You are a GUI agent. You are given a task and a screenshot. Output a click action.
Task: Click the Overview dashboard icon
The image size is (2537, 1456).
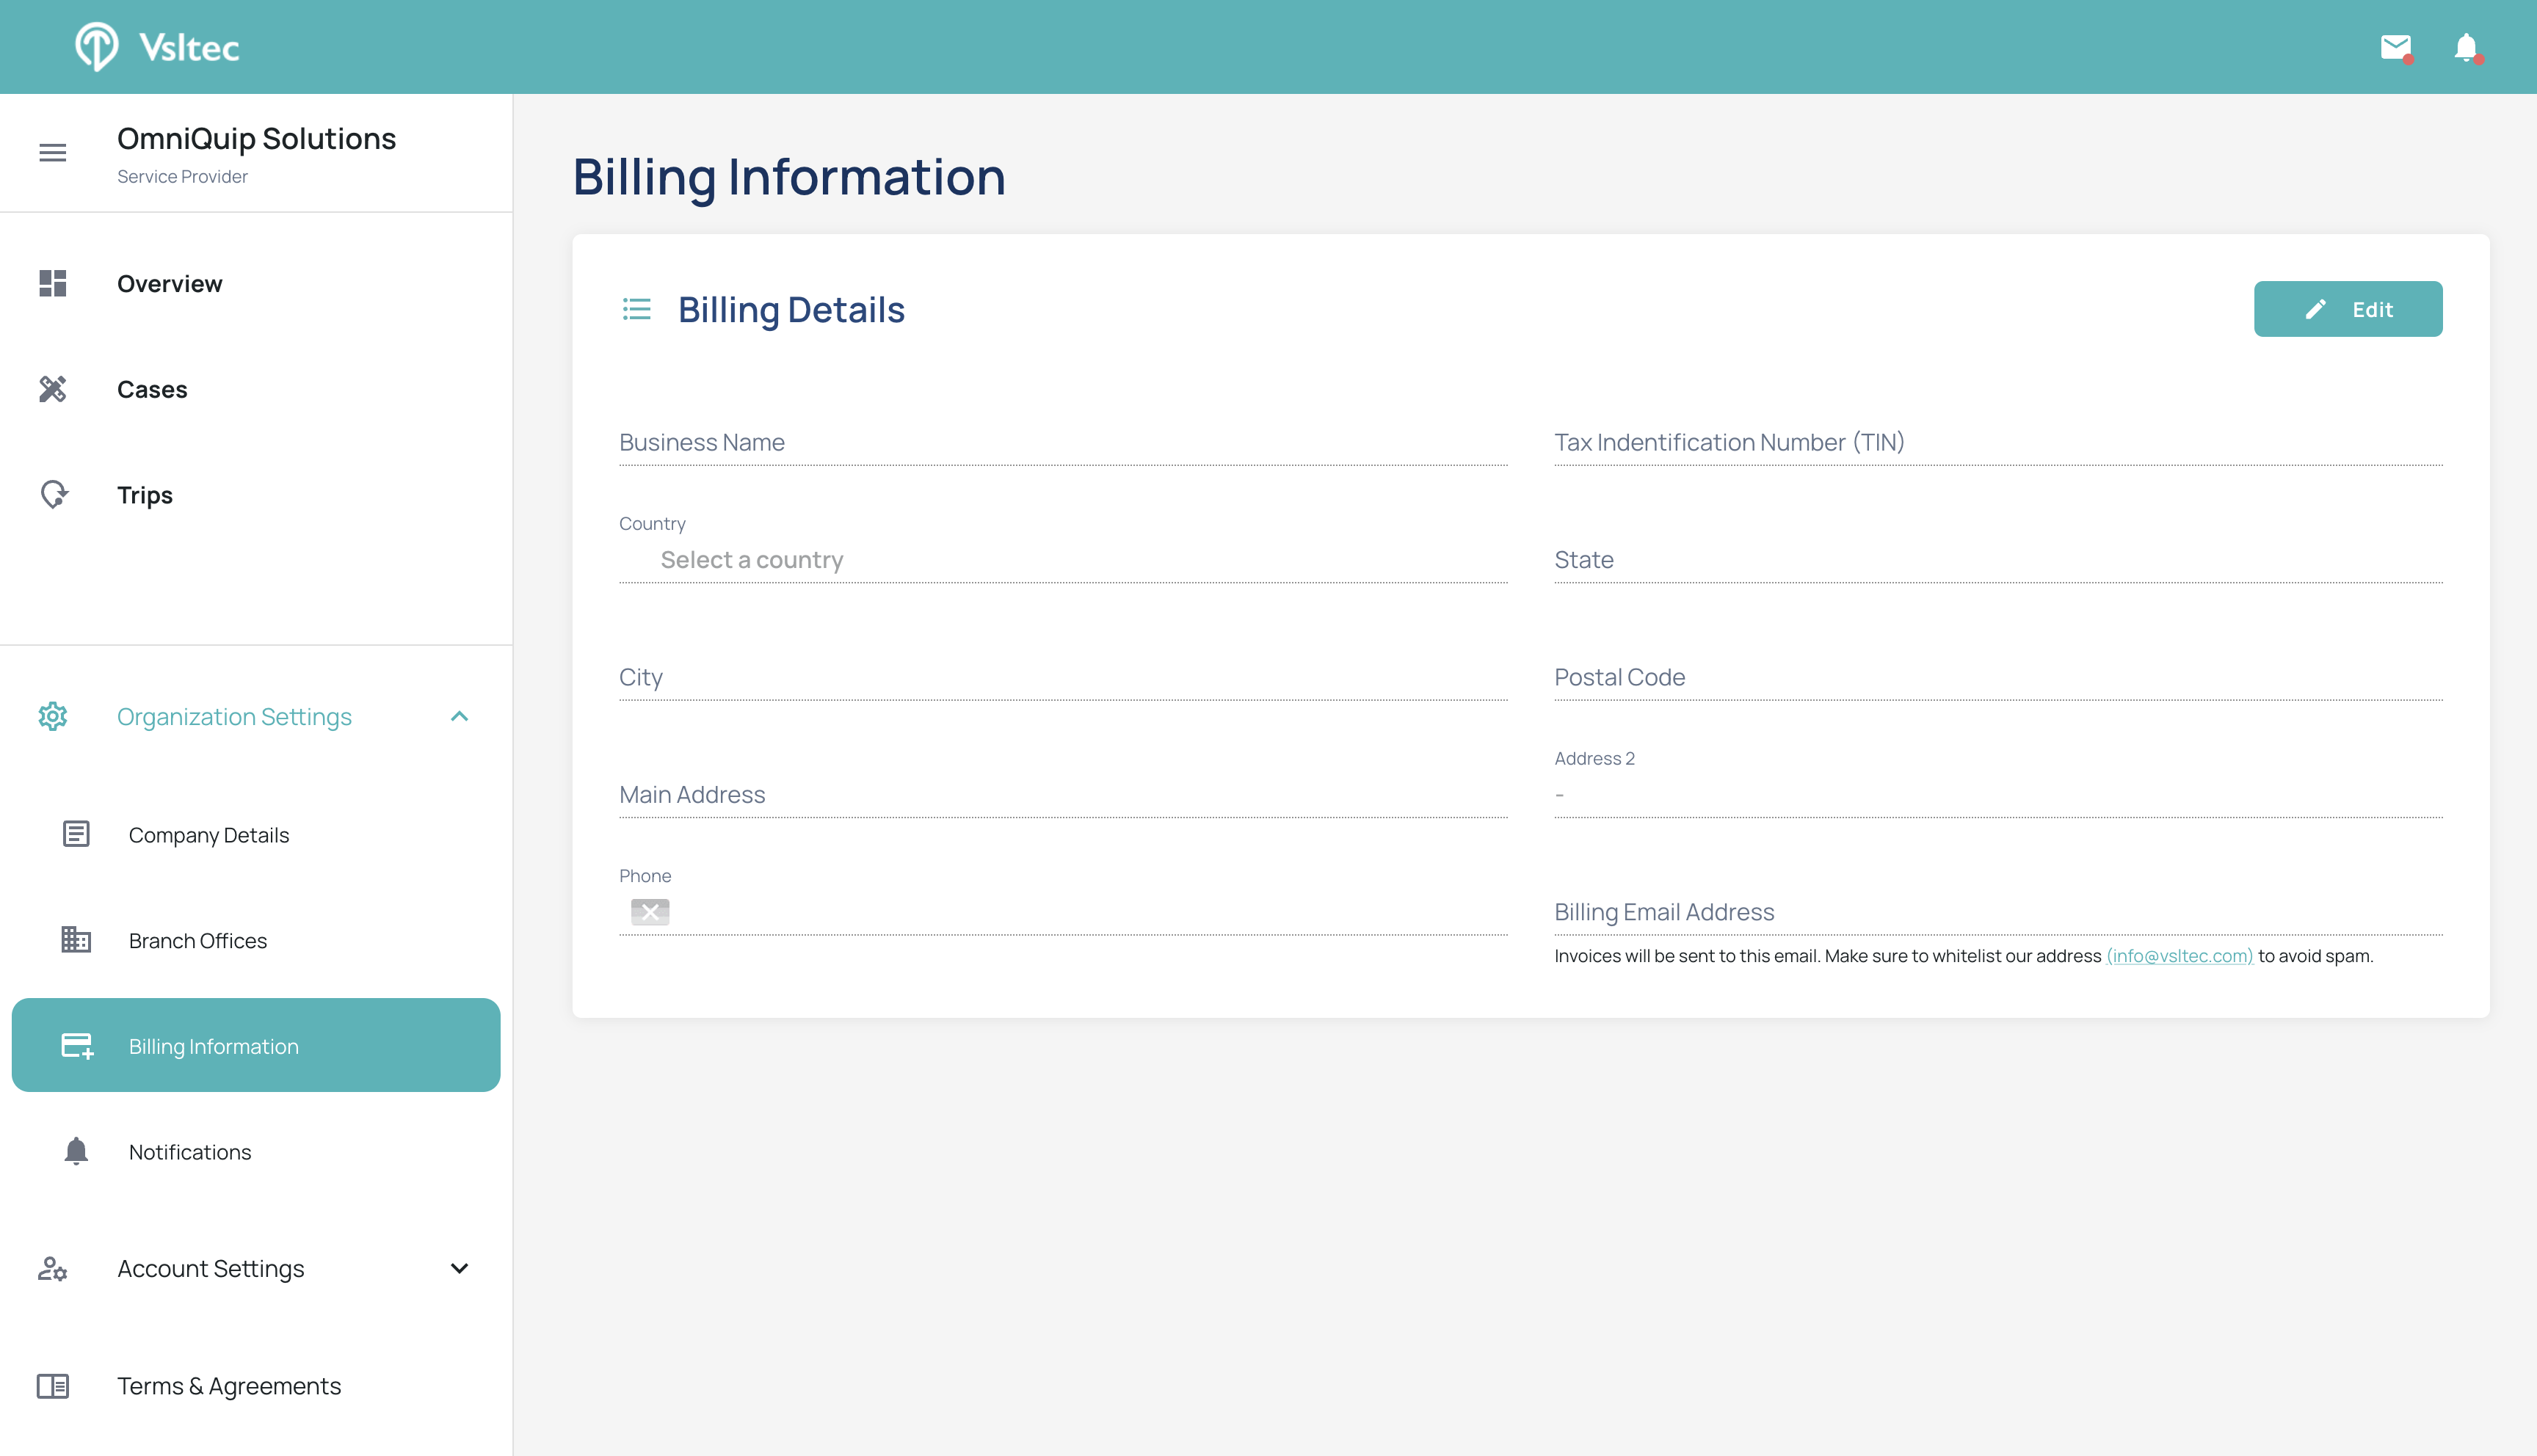53,283
